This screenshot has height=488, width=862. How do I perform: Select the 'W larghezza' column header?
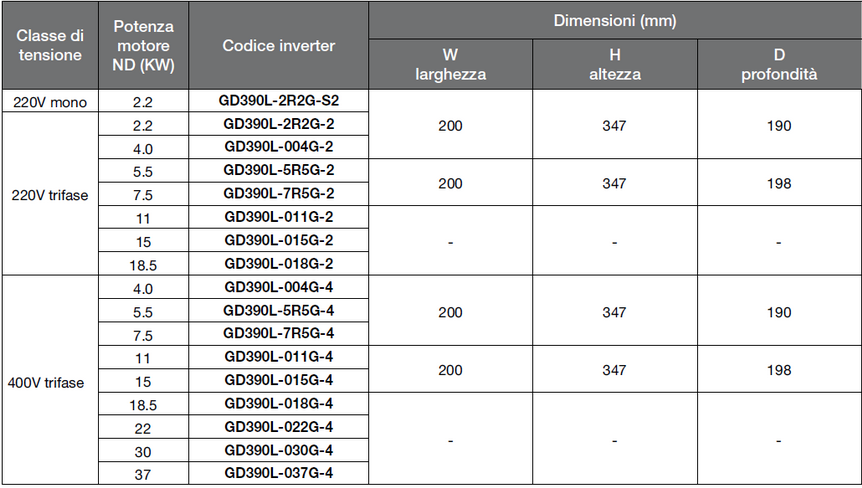(x=450, y=64)
